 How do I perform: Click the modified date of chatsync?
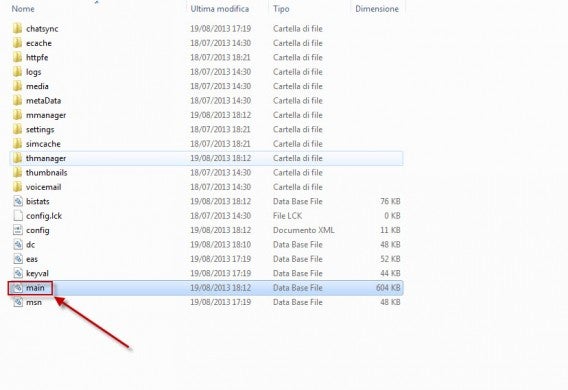(220, 29)
